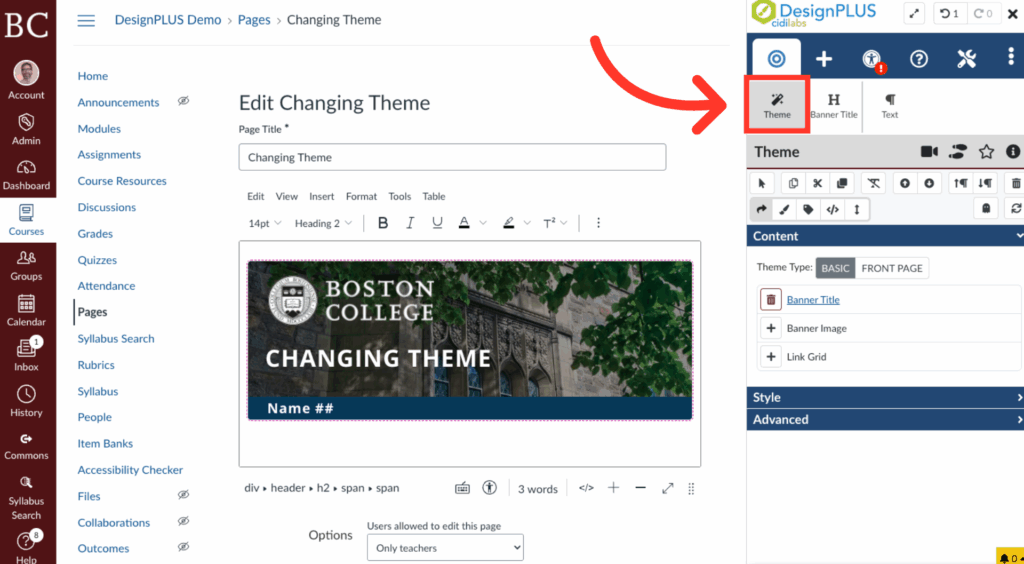Toggle Announcements visibility eye icon
The width and height of the screenshot is (1024, 564).
184,101
